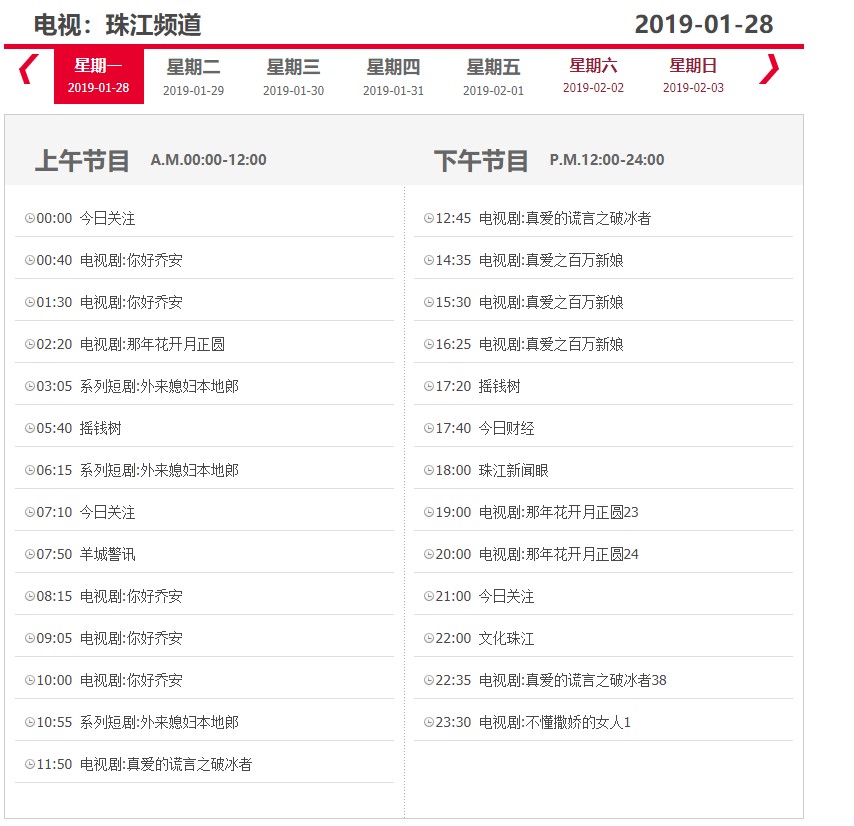Click the clock icon beside 02:20
The image size is (854, 826).
click(x=30, y=344)
